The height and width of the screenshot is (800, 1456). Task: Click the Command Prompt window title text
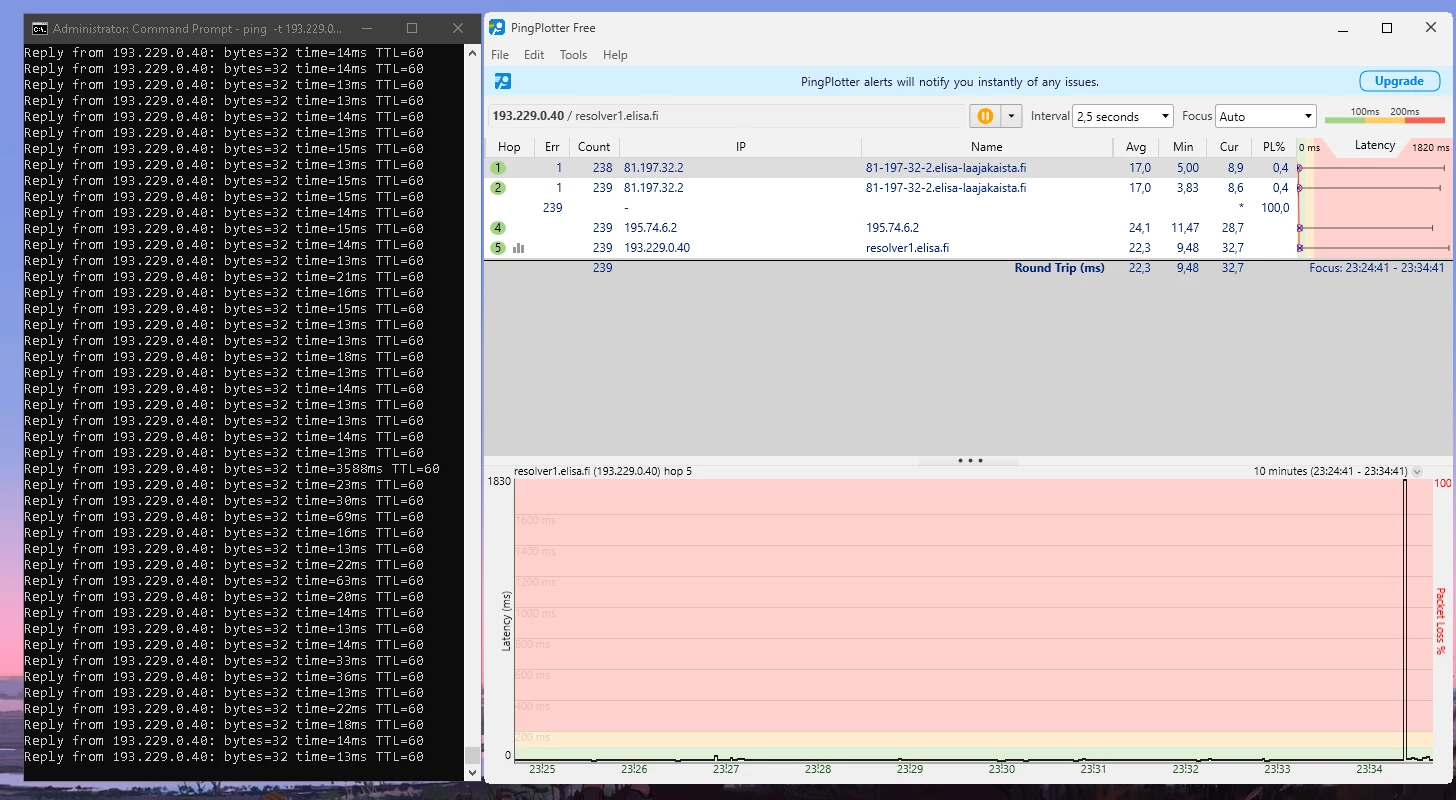198,29
